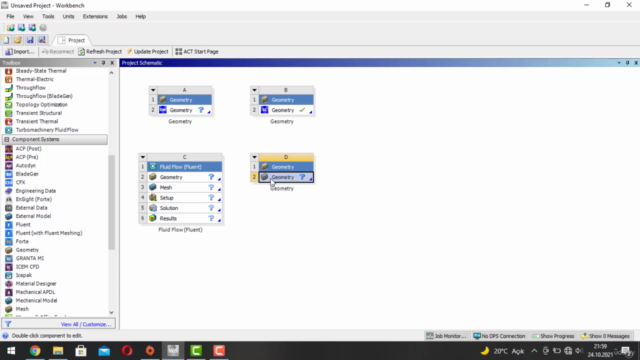640x360 pixels.
Task: Select Material Designer icon
Action: tap(9, 284)
